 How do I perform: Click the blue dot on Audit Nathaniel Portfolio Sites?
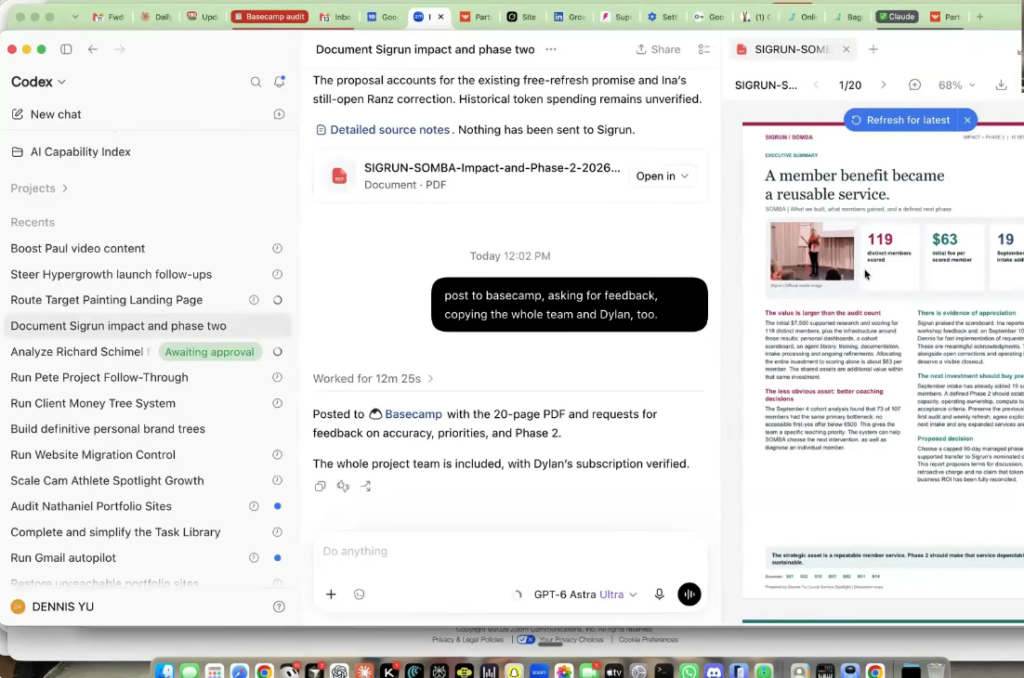click(278, 506)
